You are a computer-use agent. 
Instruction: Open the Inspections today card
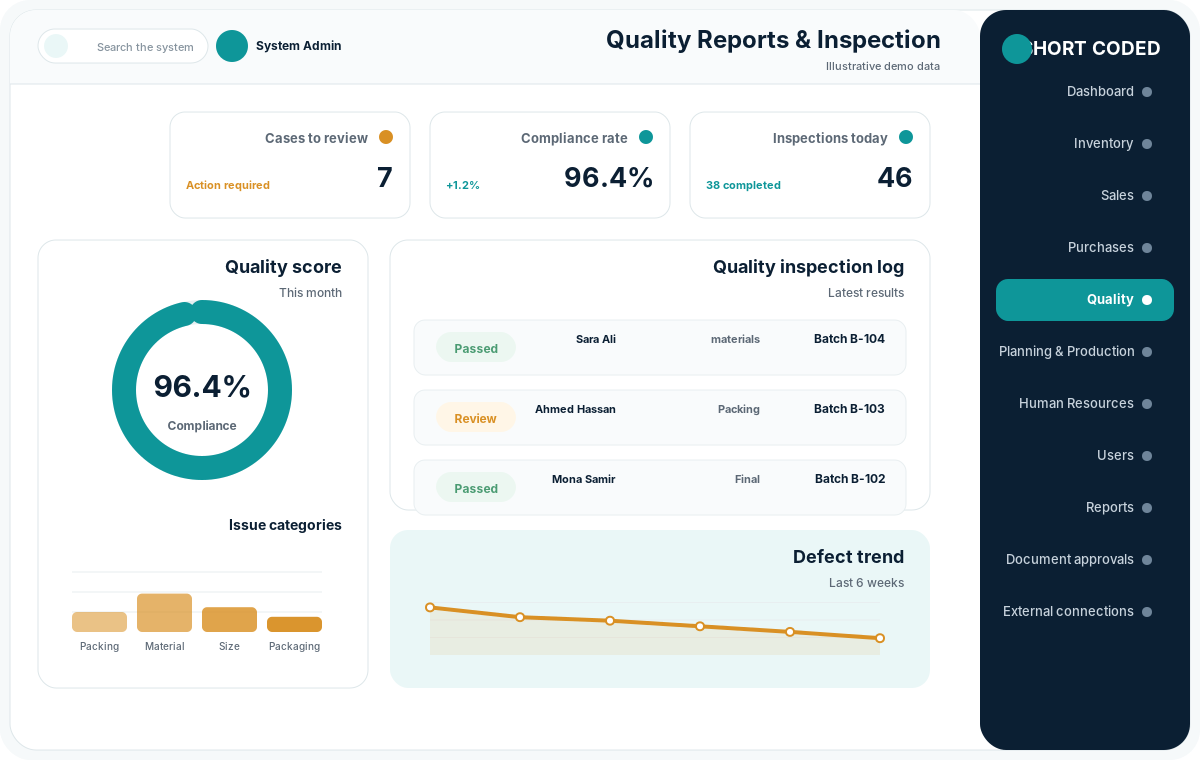click(x=810, y=165)
